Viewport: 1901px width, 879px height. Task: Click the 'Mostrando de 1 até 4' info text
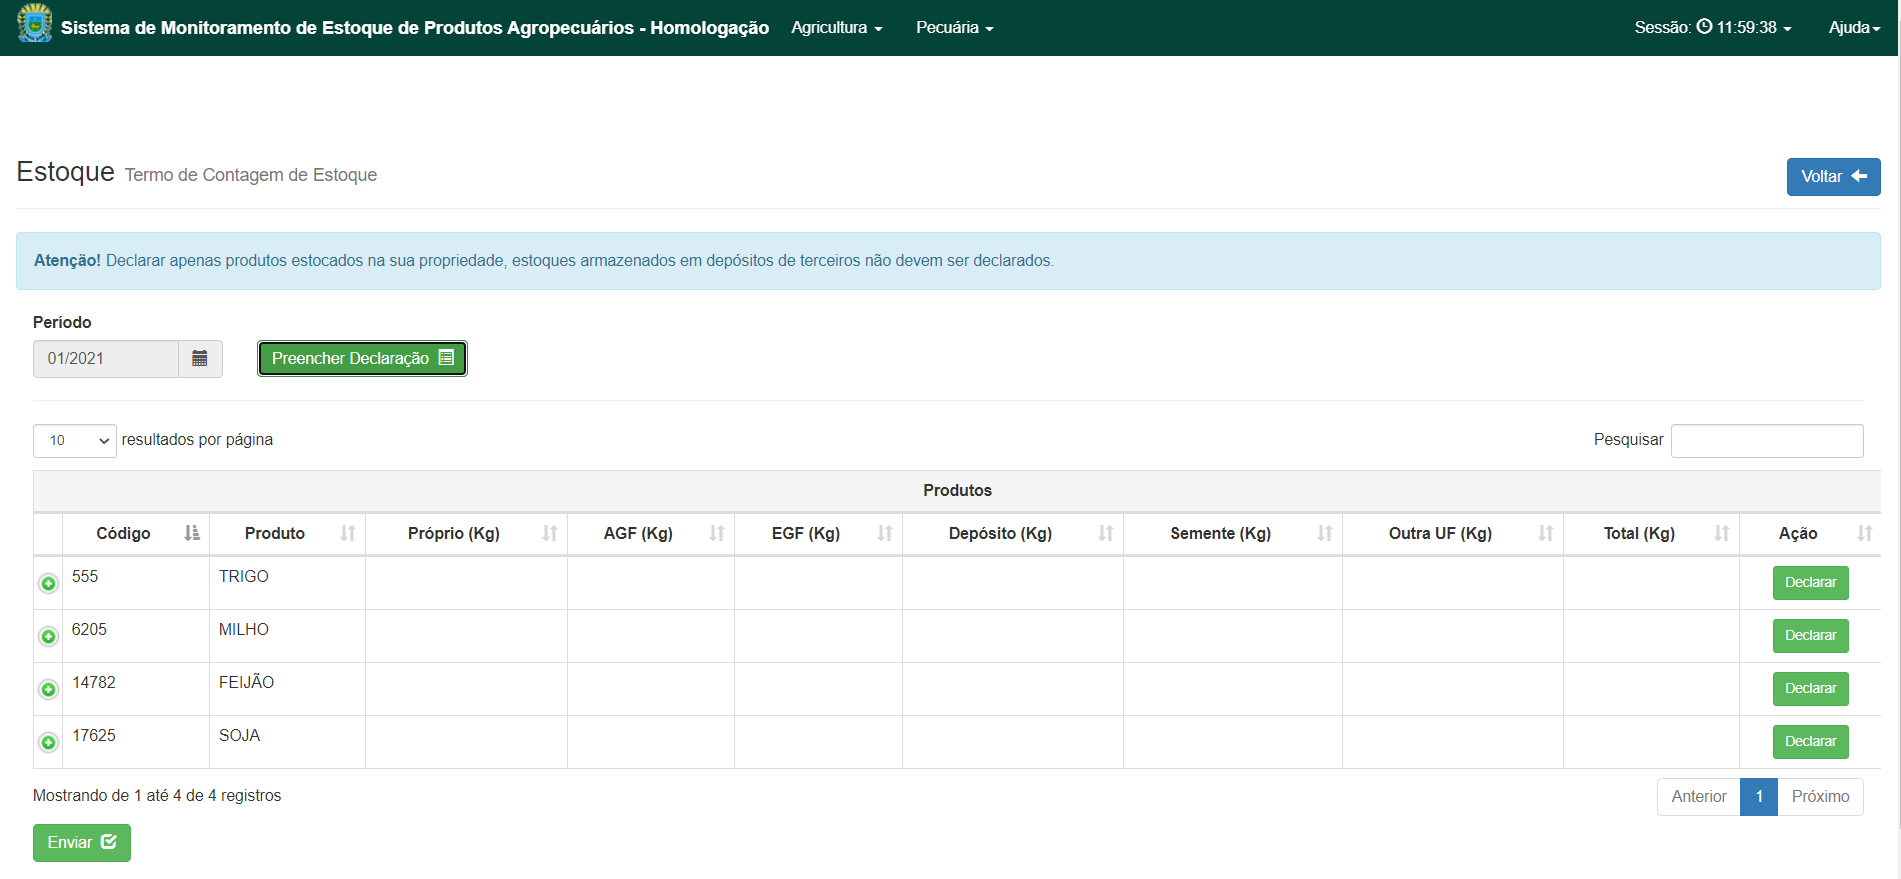157,796
